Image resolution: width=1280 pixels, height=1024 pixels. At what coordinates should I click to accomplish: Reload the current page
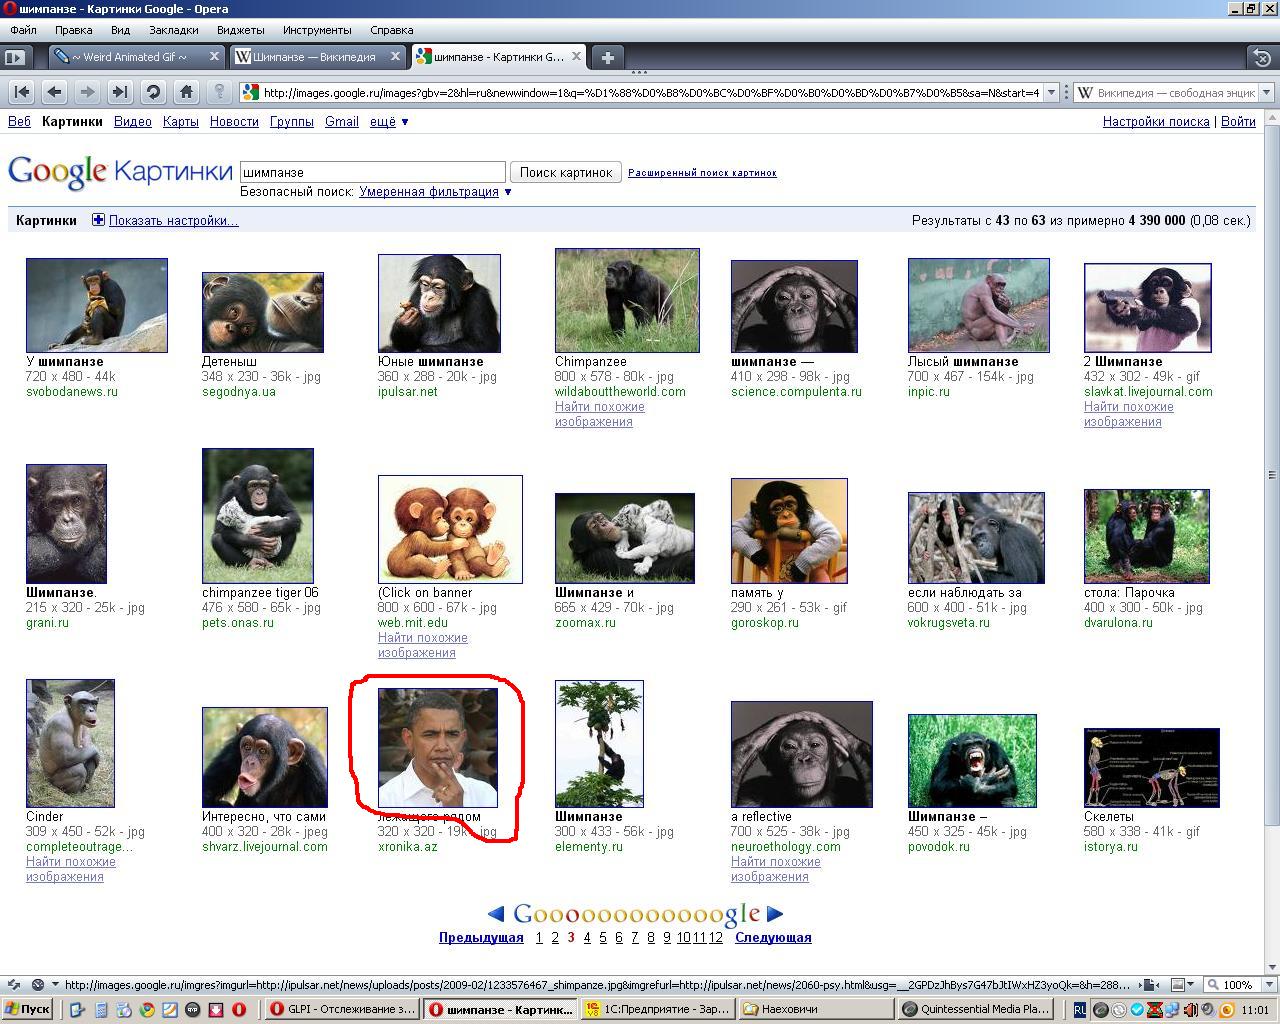pyautogui.click(x=153, y=92)
